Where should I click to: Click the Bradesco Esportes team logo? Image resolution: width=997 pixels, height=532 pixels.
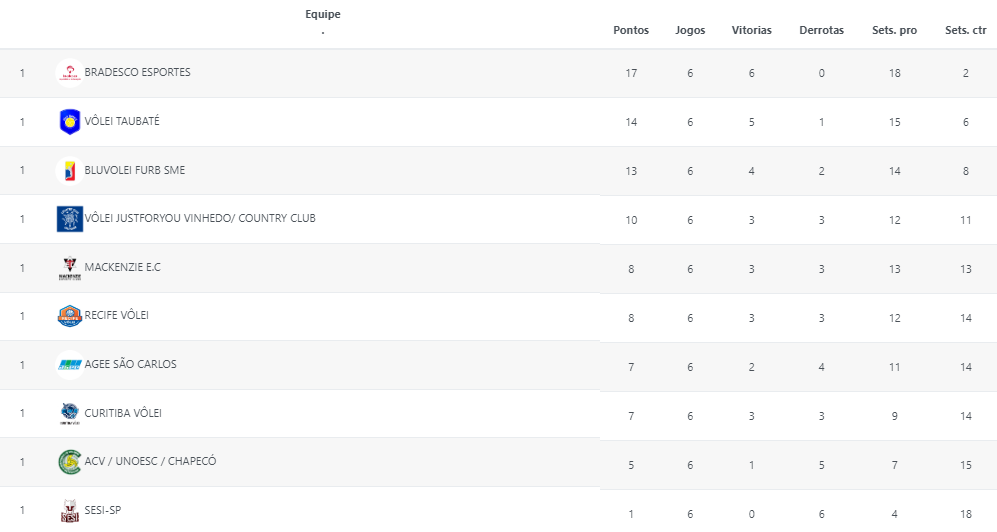pyautogui.click(x=69, y=73)
